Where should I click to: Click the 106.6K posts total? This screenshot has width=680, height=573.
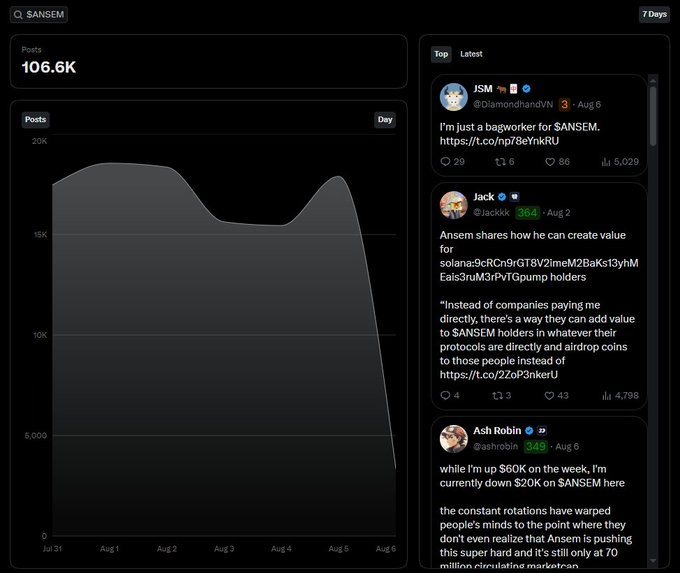pyautogui.click(x=49, y=67)
